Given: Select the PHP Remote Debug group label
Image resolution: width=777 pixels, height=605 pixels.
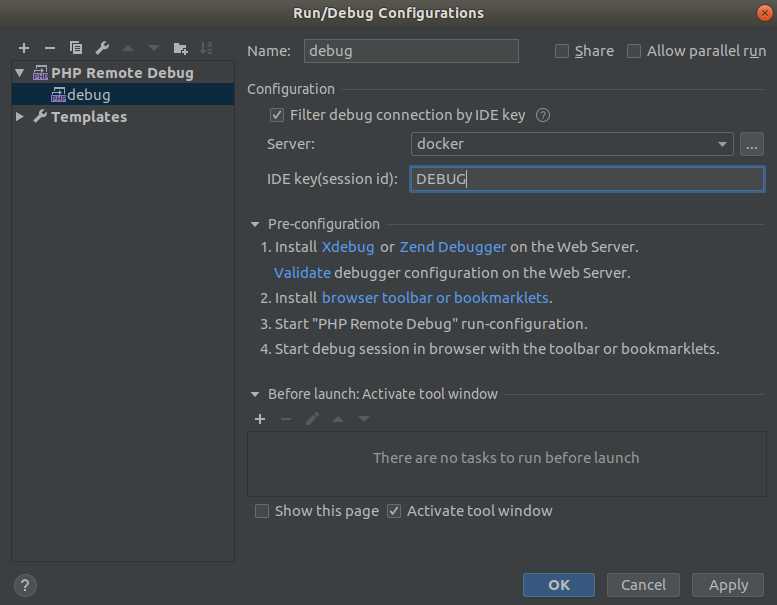Looking at the screenshot, I should [122, 73].
